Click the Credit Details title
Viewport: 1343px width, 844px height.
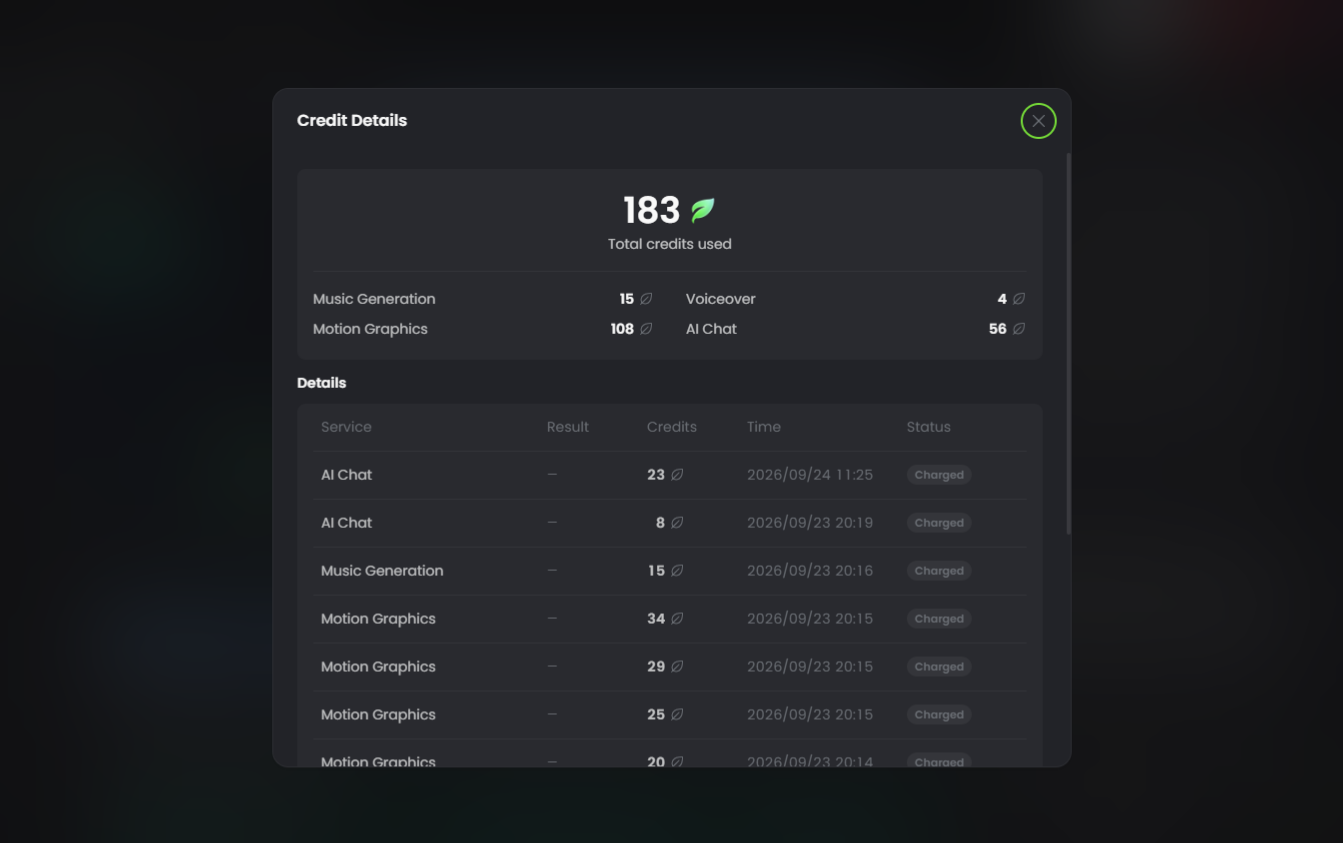tap(352, 120)
